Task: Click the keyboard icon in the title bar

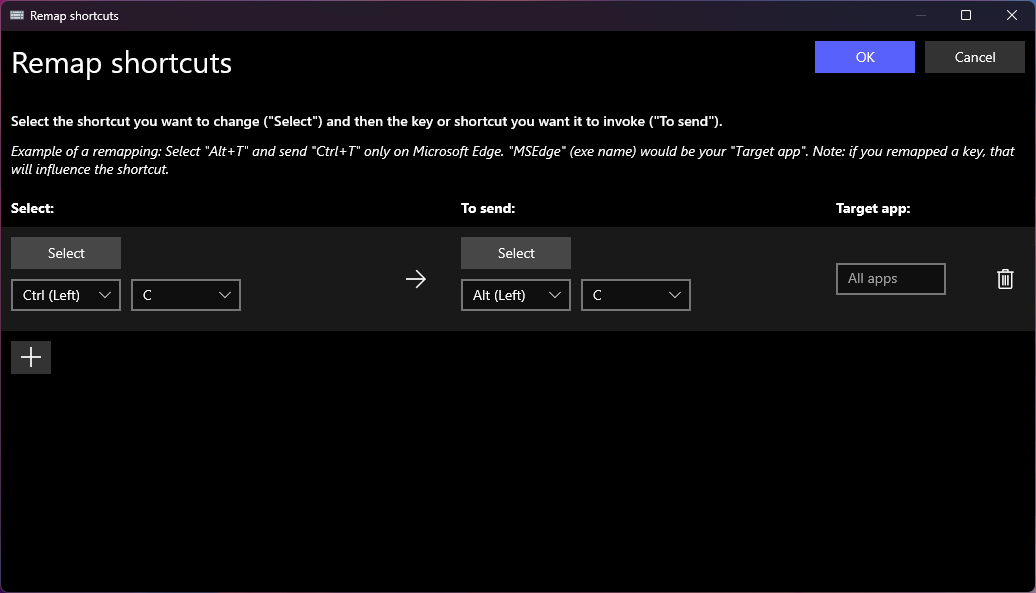Action: point(17,15)
